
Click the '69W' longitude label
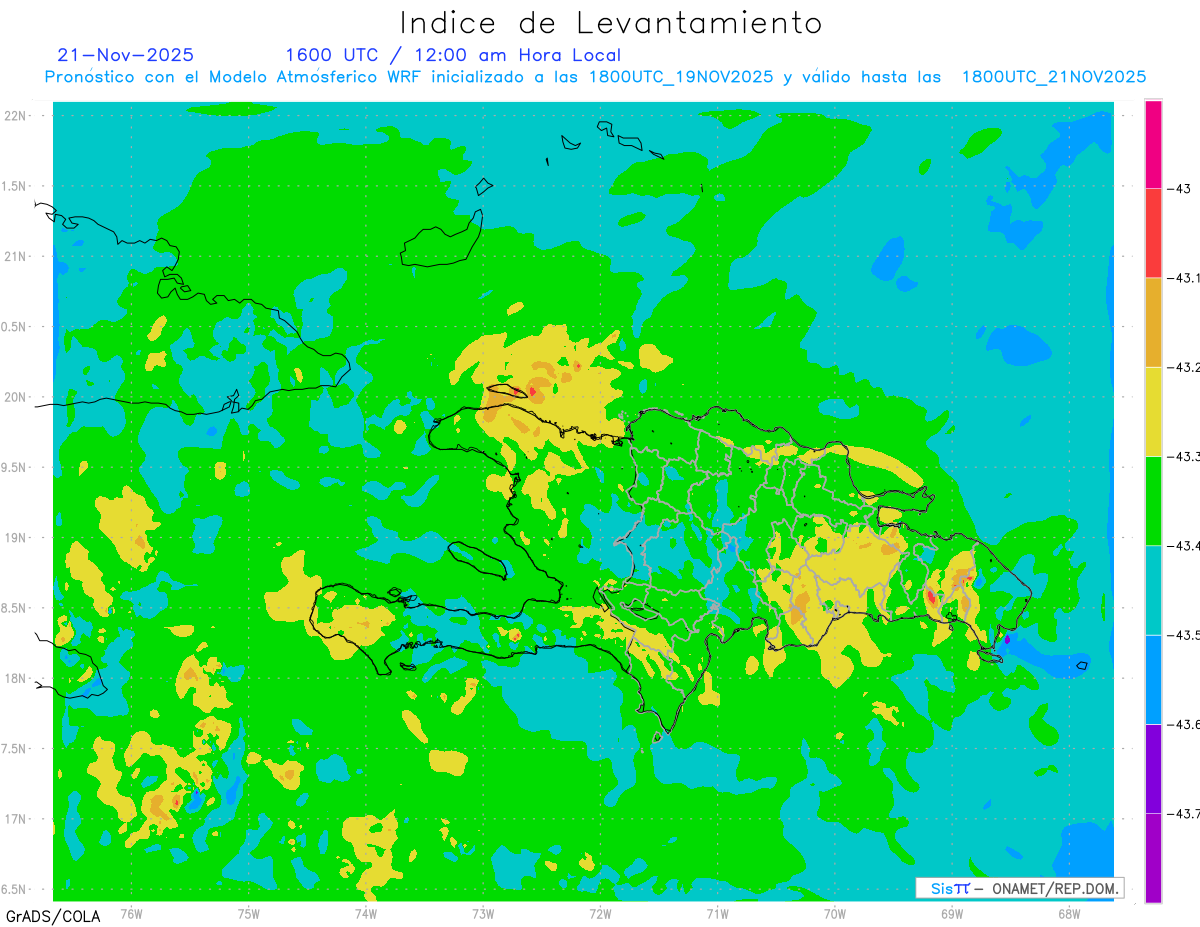tap(952, 914)
